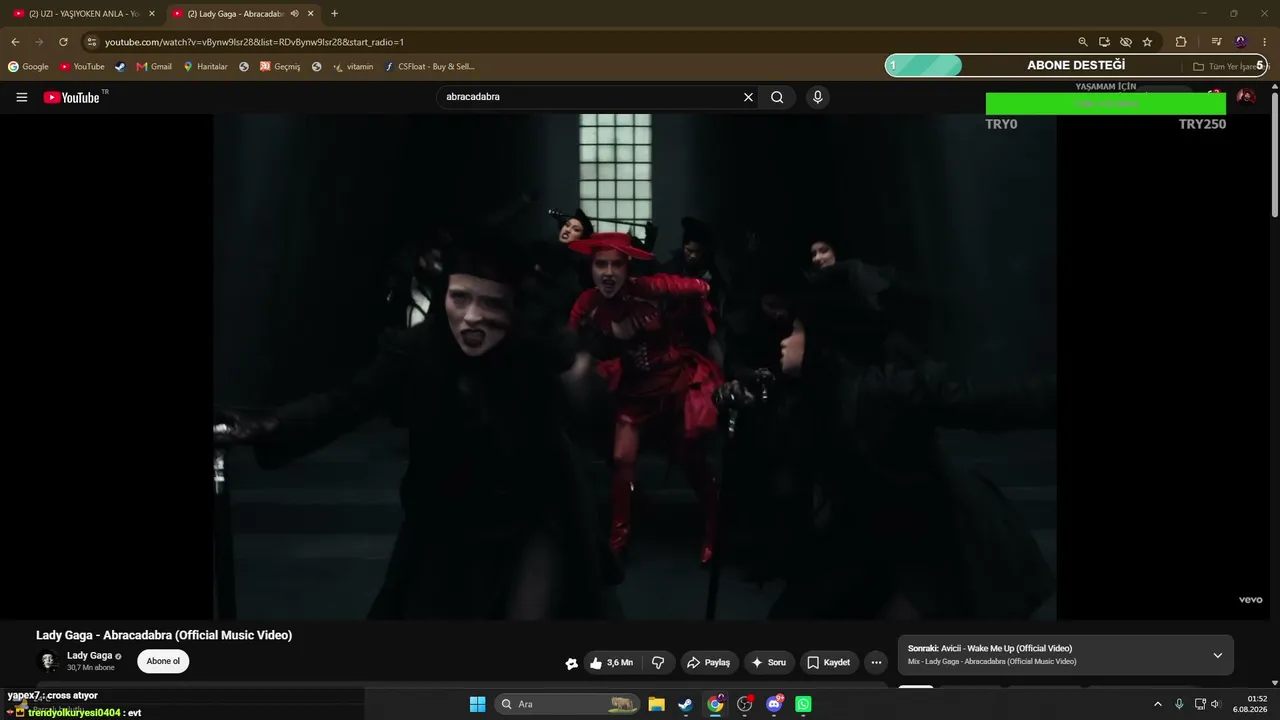
Task: Open the Chrome three-dot menu
Action: click(1265, 42)
